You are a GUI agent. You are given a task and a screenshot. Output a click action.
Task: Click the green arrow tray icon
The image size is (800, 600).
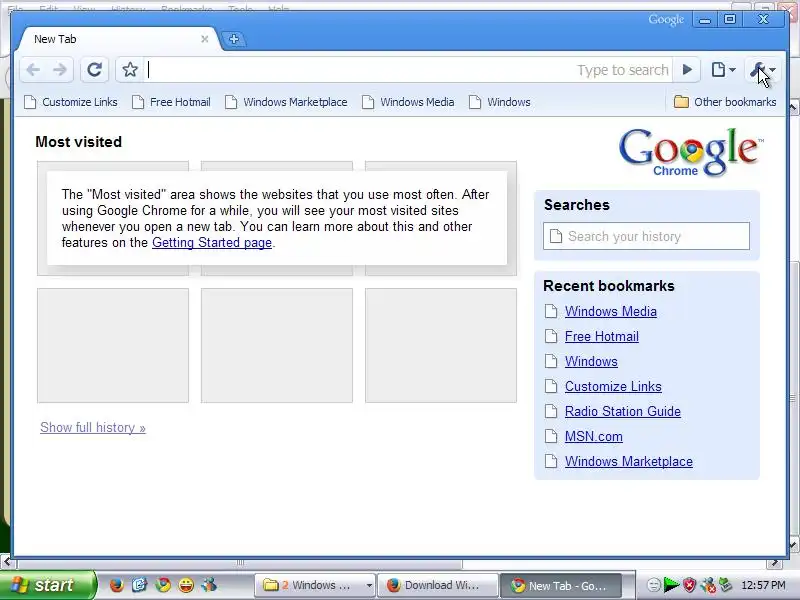pos(671,585)
